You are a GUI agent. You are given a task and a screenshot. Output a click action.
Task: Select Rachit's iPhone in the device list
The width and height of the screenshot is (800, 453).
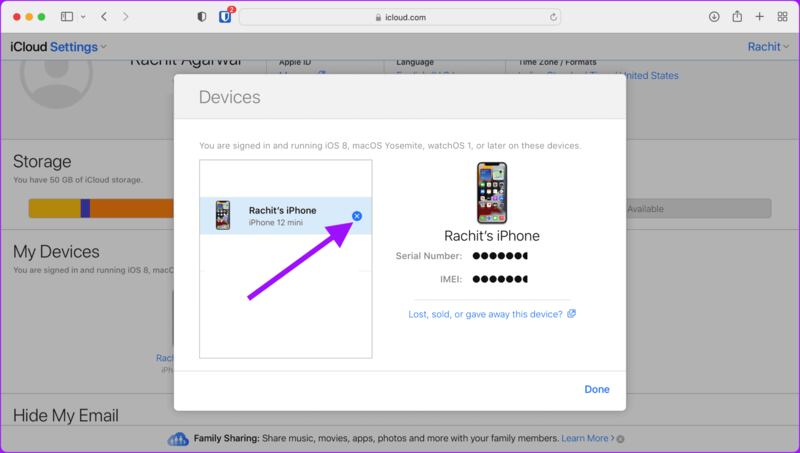pos(280,215)
